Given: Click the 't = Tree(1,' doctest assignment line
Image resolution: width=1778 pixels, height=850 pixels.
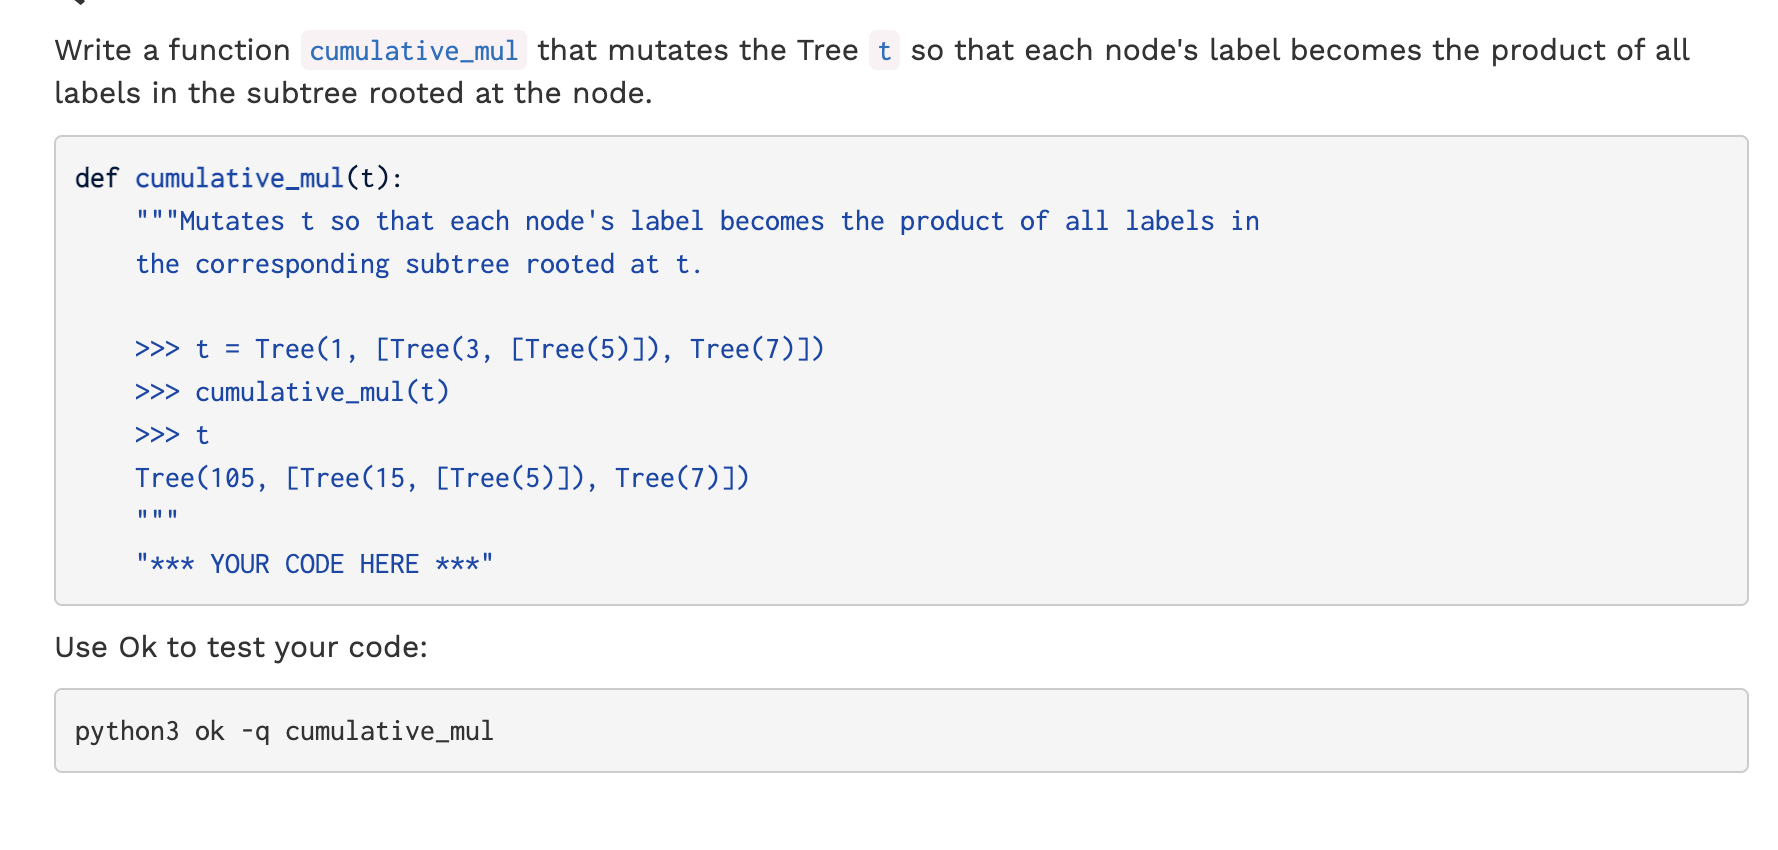Looking at the screenshot, I should [479, 349].
